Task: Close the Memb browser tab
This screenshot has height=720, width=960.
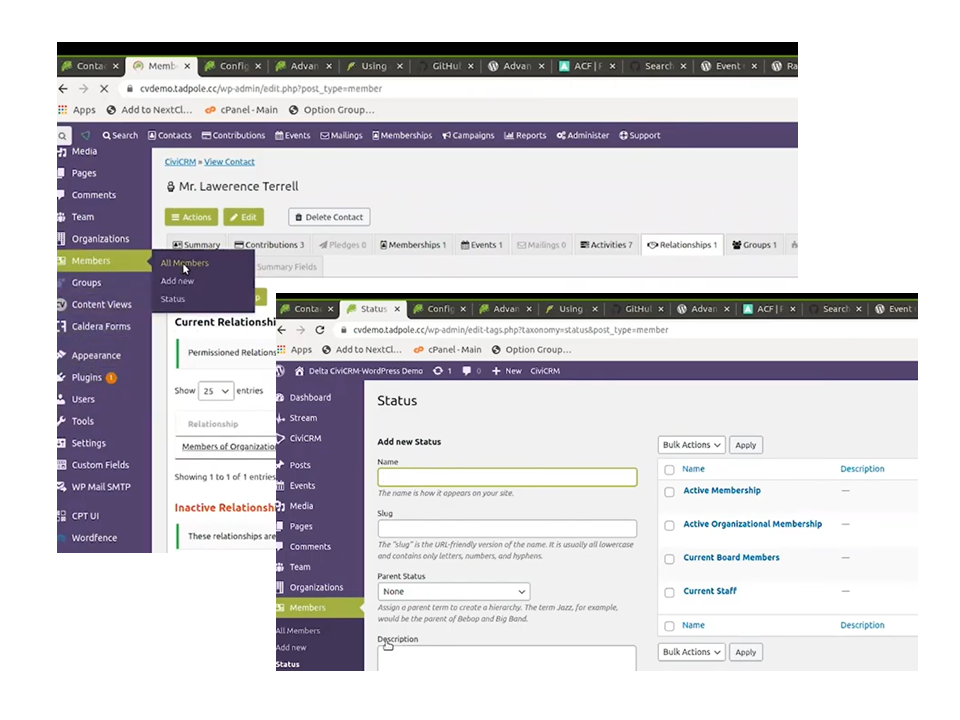Action: tap(187, 66)
